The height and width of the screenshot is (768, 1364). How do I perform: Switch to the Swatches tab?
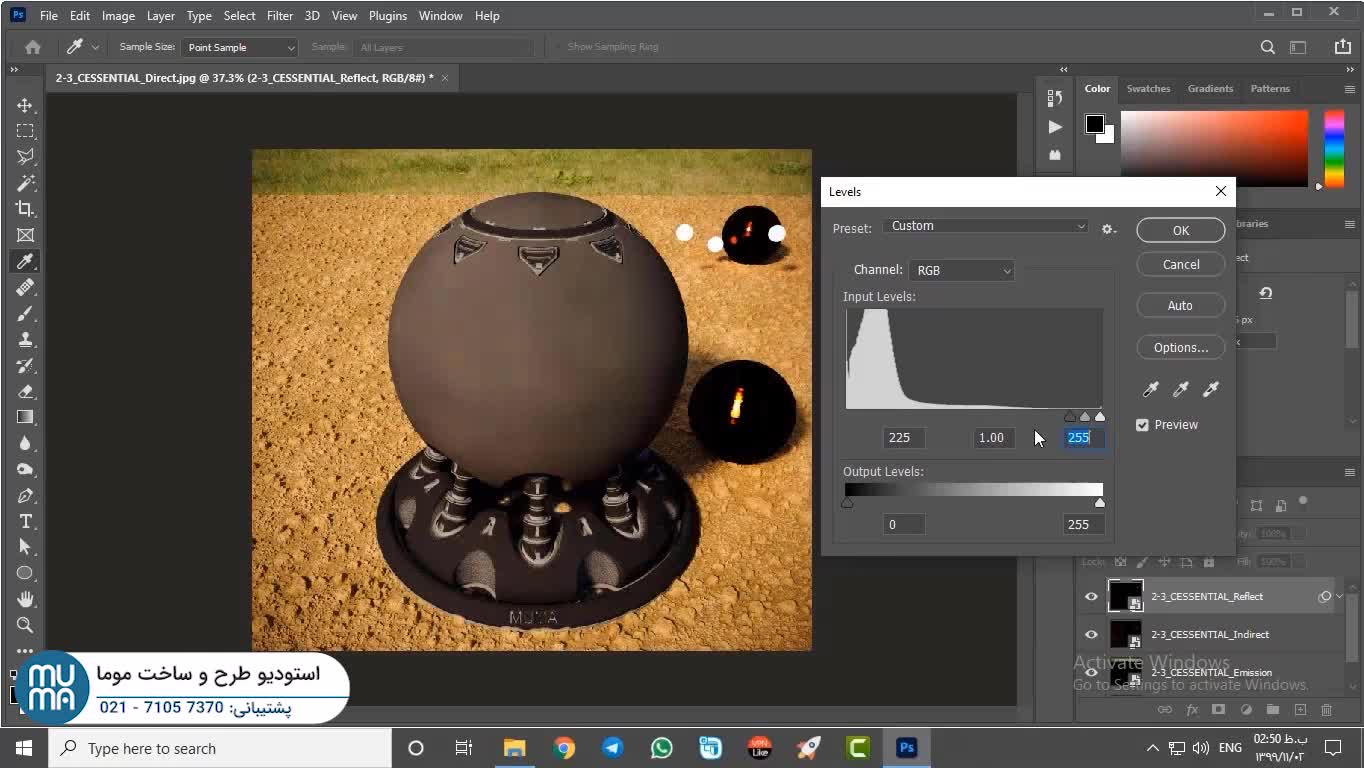click(x=1148, y=89)
